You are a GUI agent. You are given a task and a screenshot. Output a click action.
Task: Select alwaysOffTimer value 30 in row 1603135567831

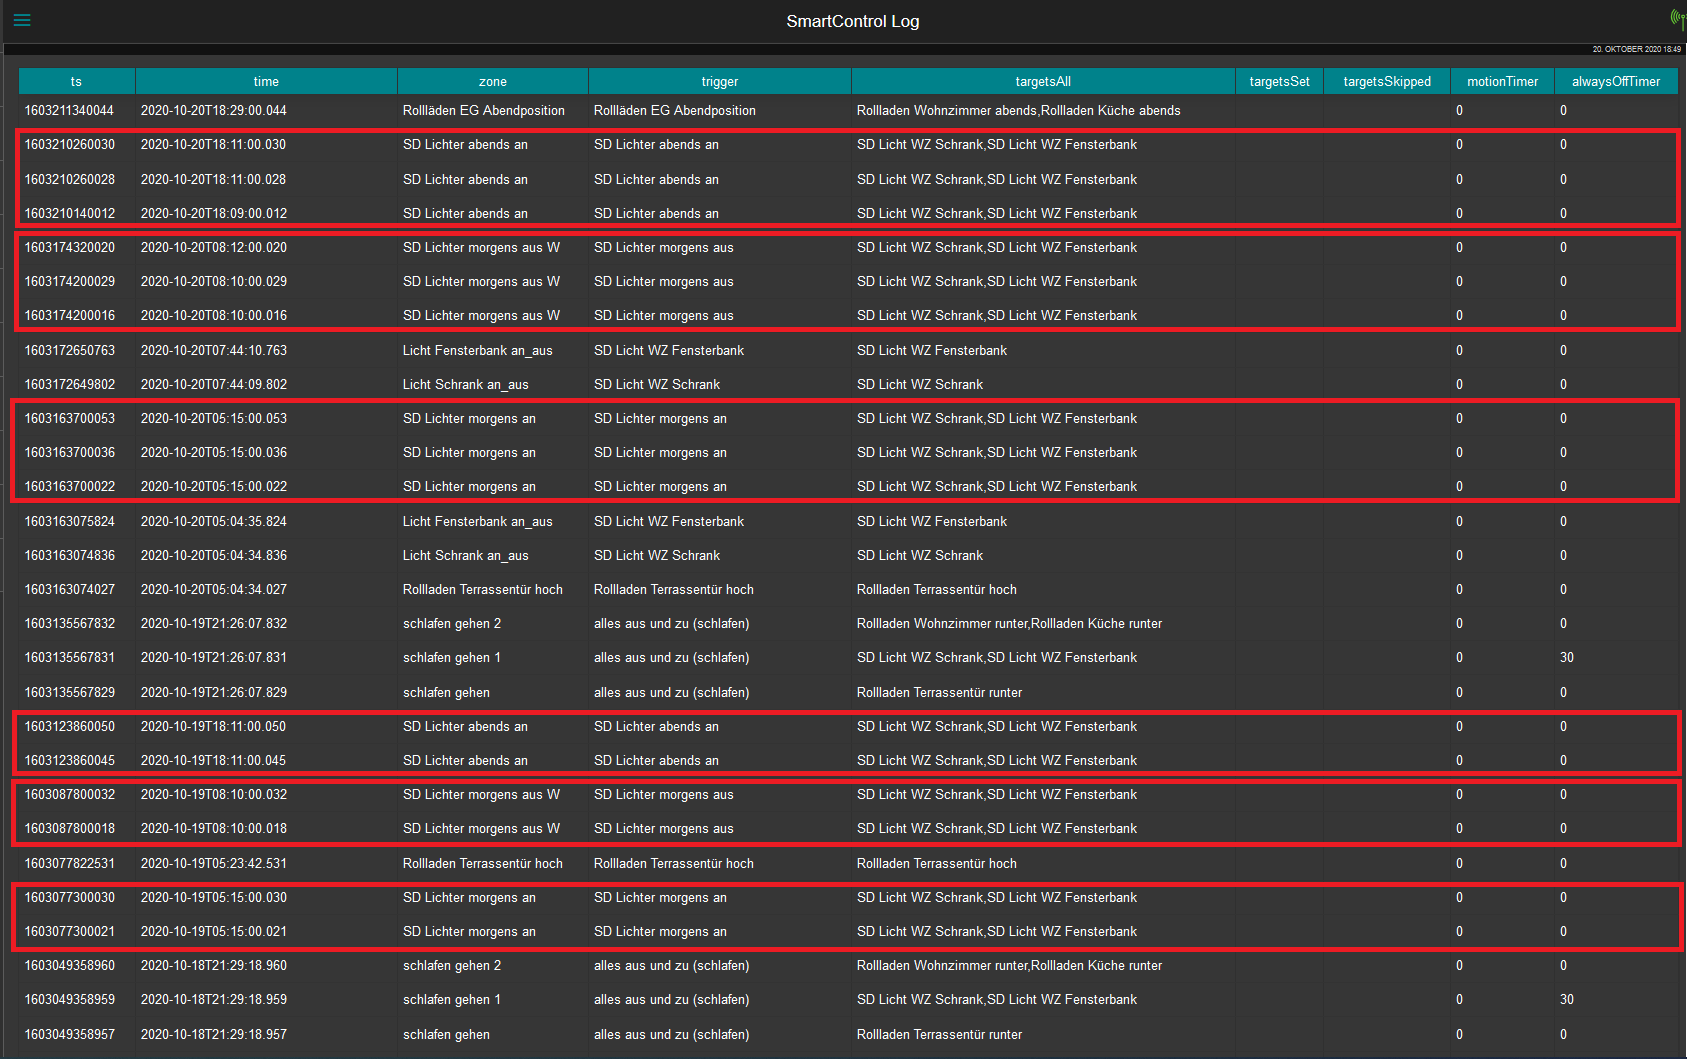click(x=1566, y=657)
